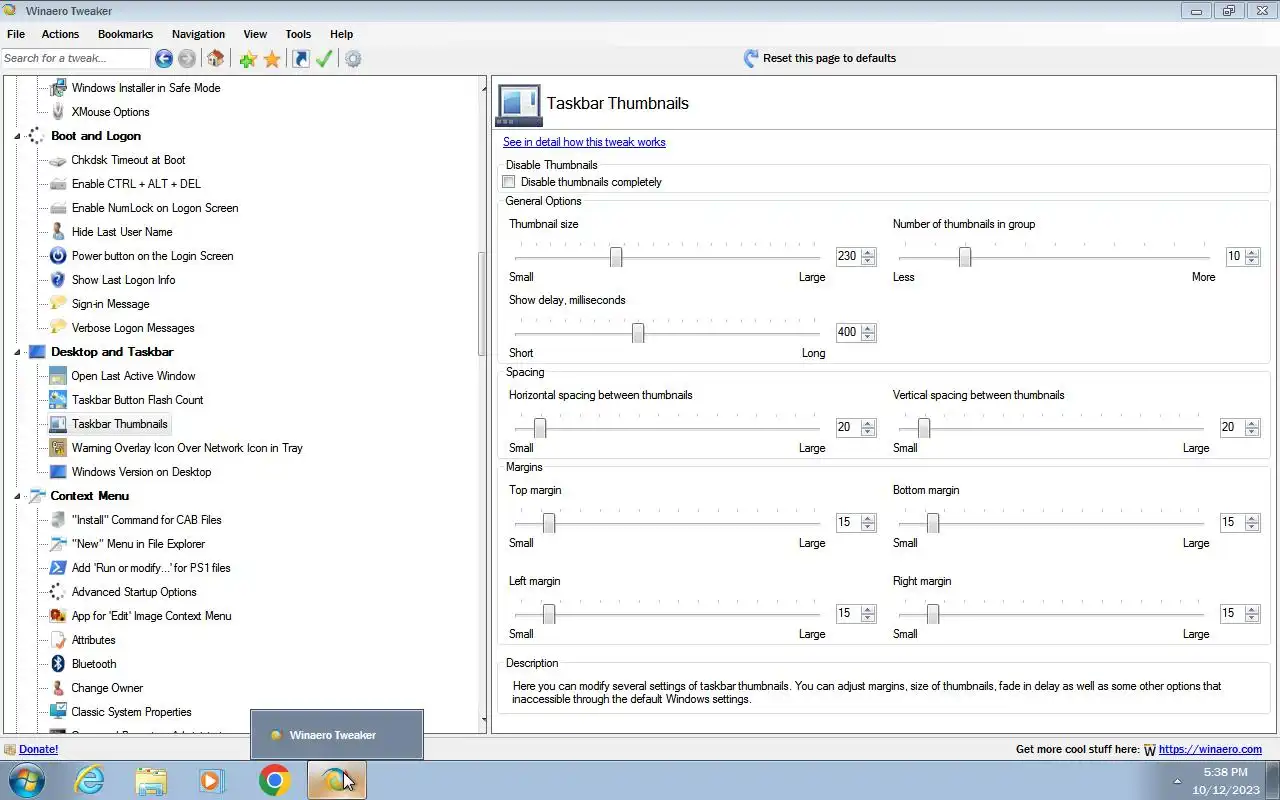Open the Actions menu
Screen dimensions: 1280x800
[60, 34]
